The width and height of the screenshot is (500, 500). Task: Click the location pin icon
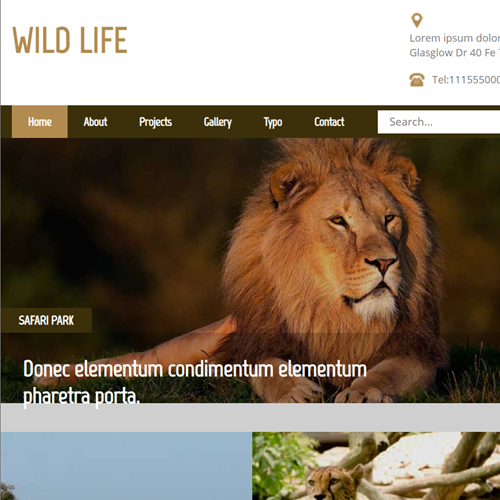click(417, 20)
